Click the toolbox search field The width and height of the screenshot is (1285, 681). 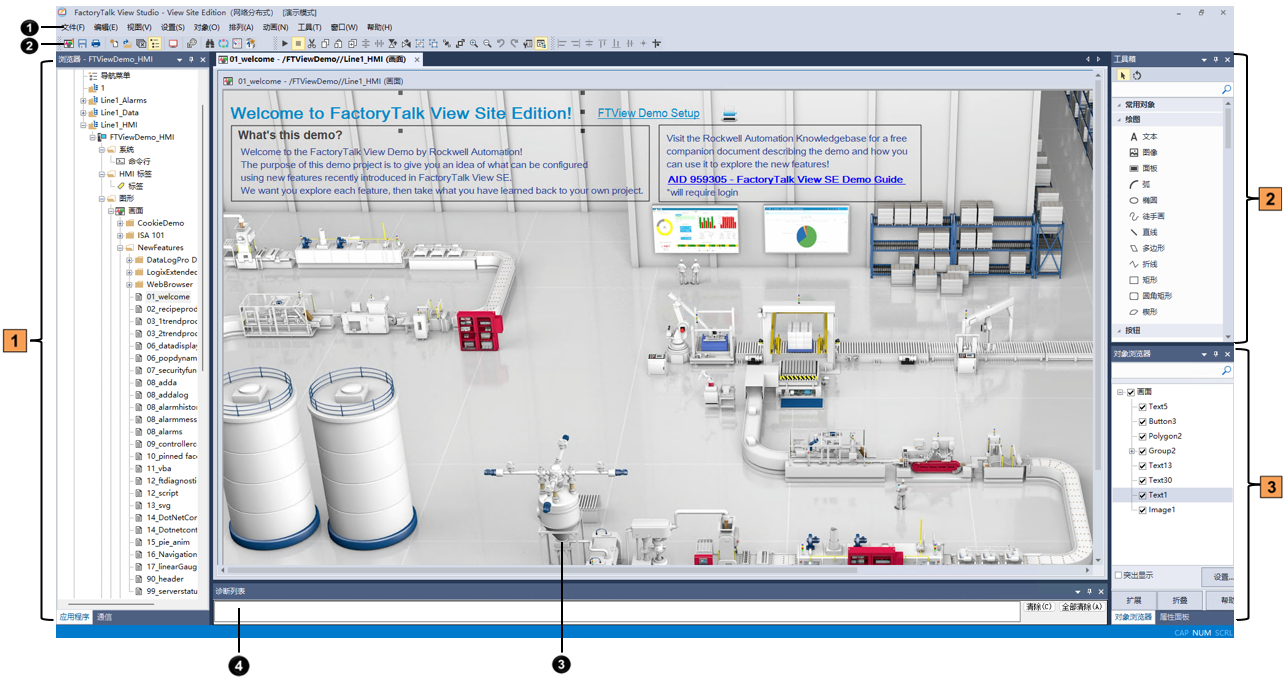coord(1172,90)
